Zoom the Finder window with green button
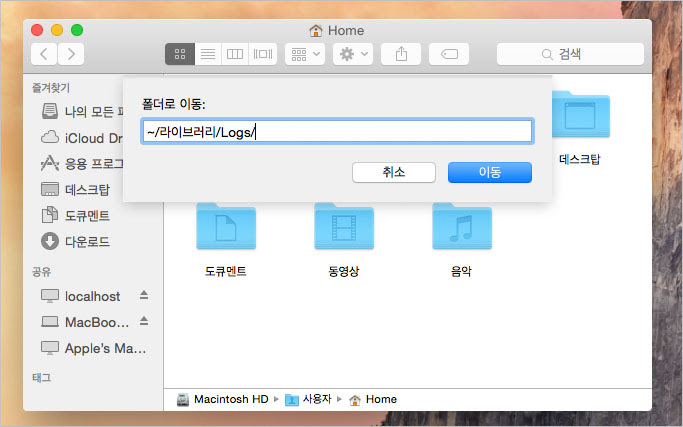Screen dimensions: 683x427 pyautogui.click(x=77, y=30)
